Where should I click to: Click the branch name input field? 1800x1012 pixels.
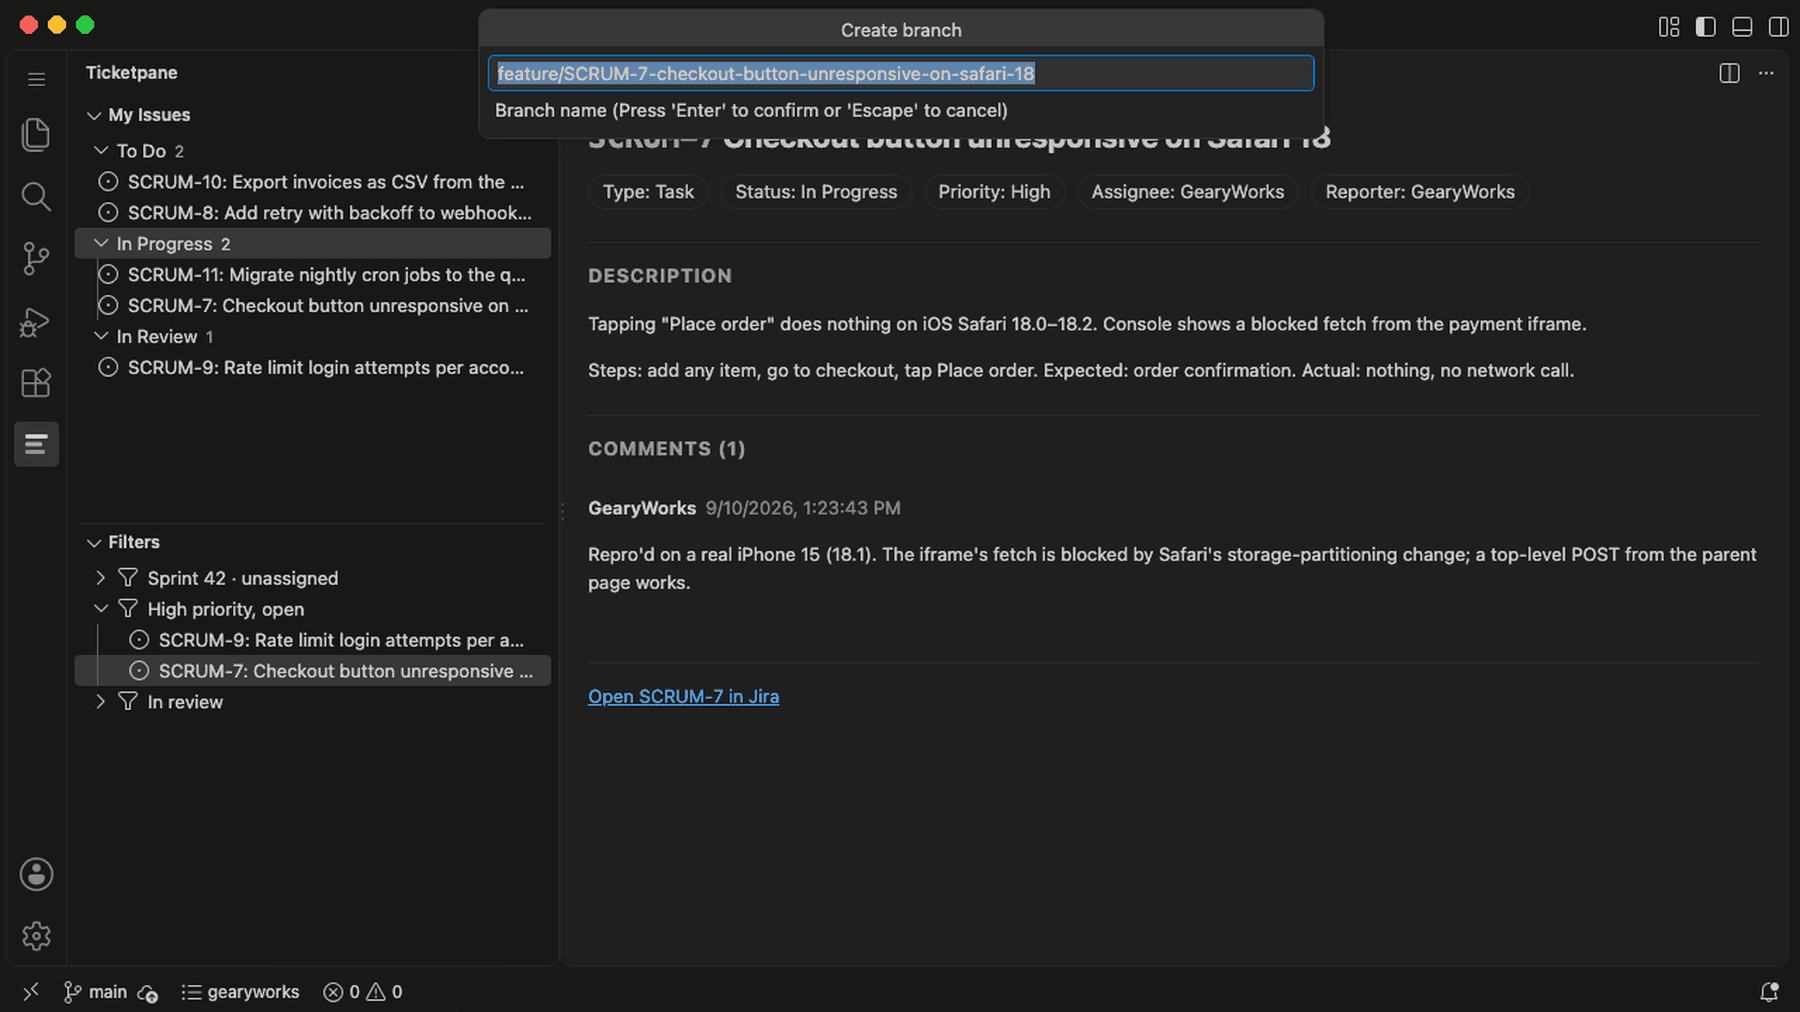[x=901, y=73]
